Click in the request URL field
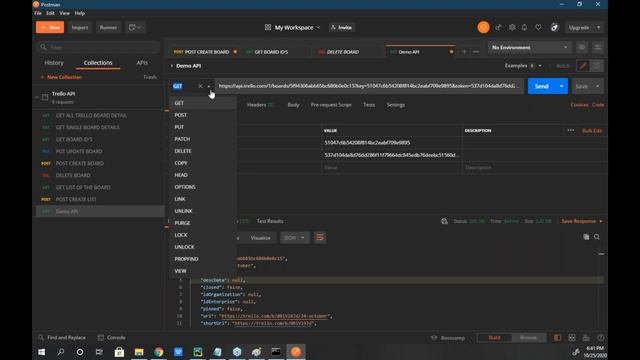This screenshot has width=640, height=360. (x=369, y=86)
